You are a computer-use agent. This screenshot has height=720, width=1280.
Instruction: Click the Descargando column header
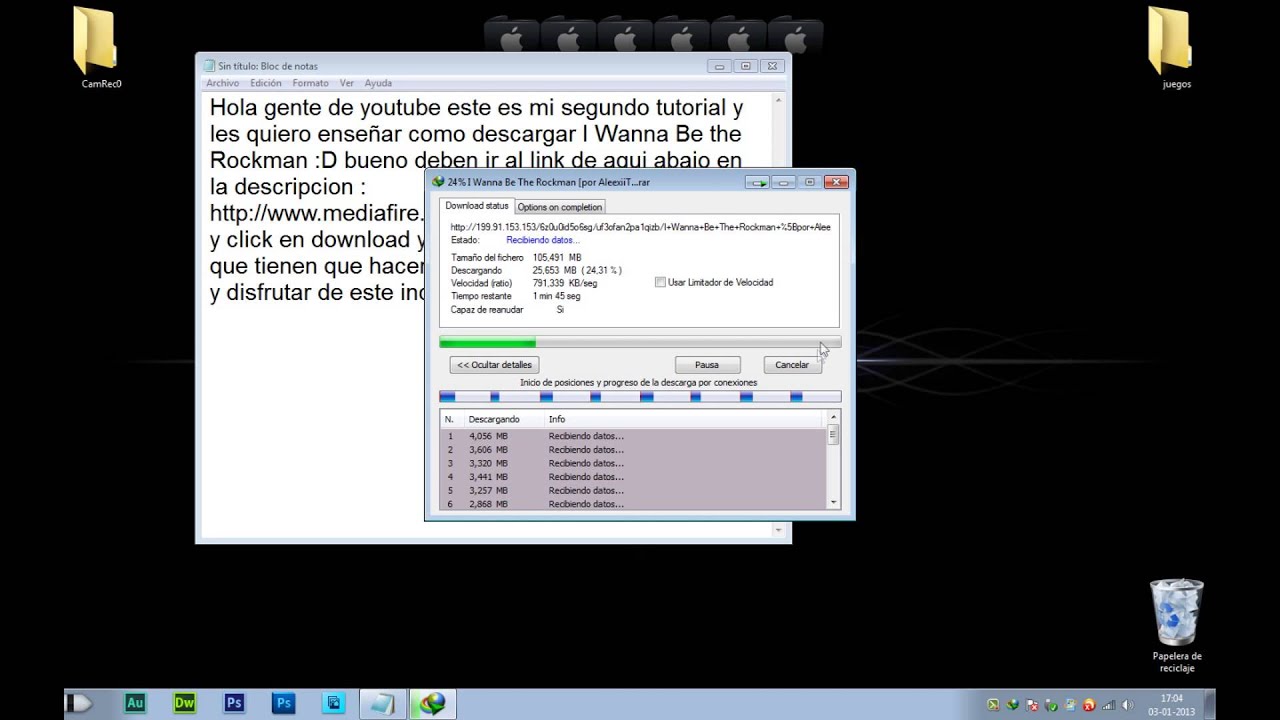point(504,419)
